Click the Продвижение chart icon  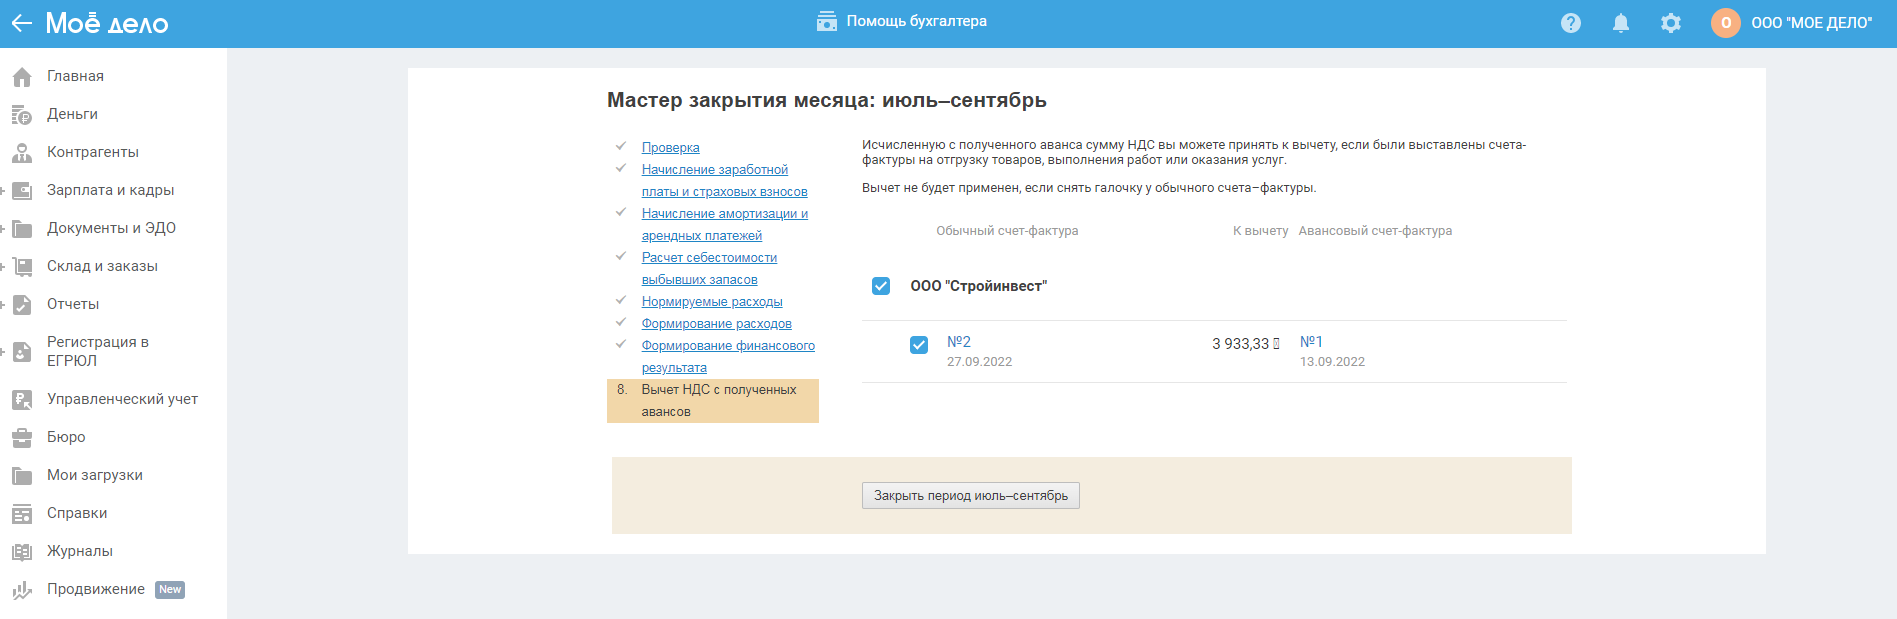(x=22, y=590)
